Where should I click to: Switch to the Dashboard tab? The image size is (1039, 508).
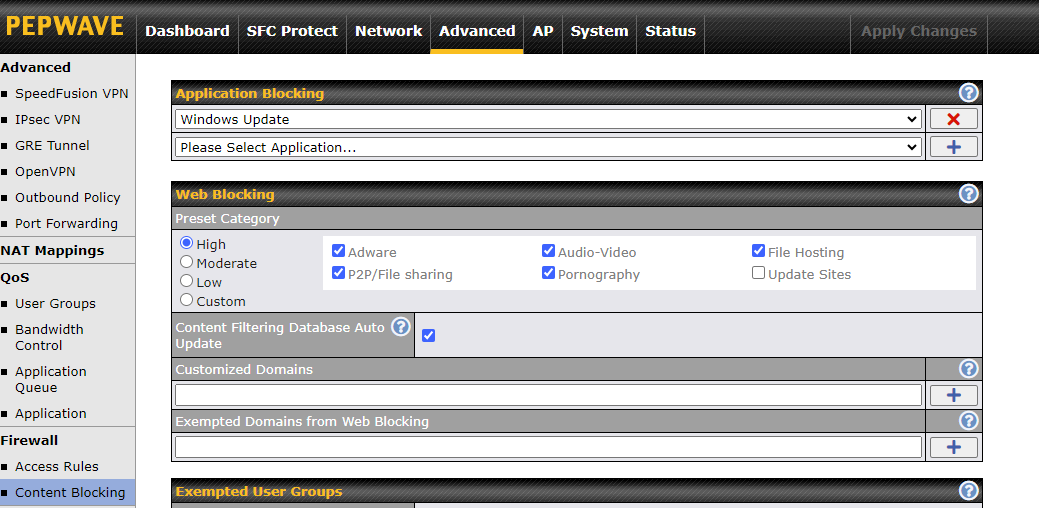(x=187, y=31)
